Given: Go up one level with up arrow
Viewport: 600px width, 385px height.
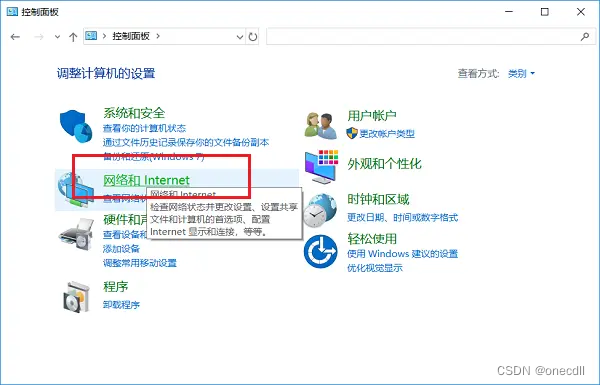Looking at the screenshot, I should coord(73,37).
